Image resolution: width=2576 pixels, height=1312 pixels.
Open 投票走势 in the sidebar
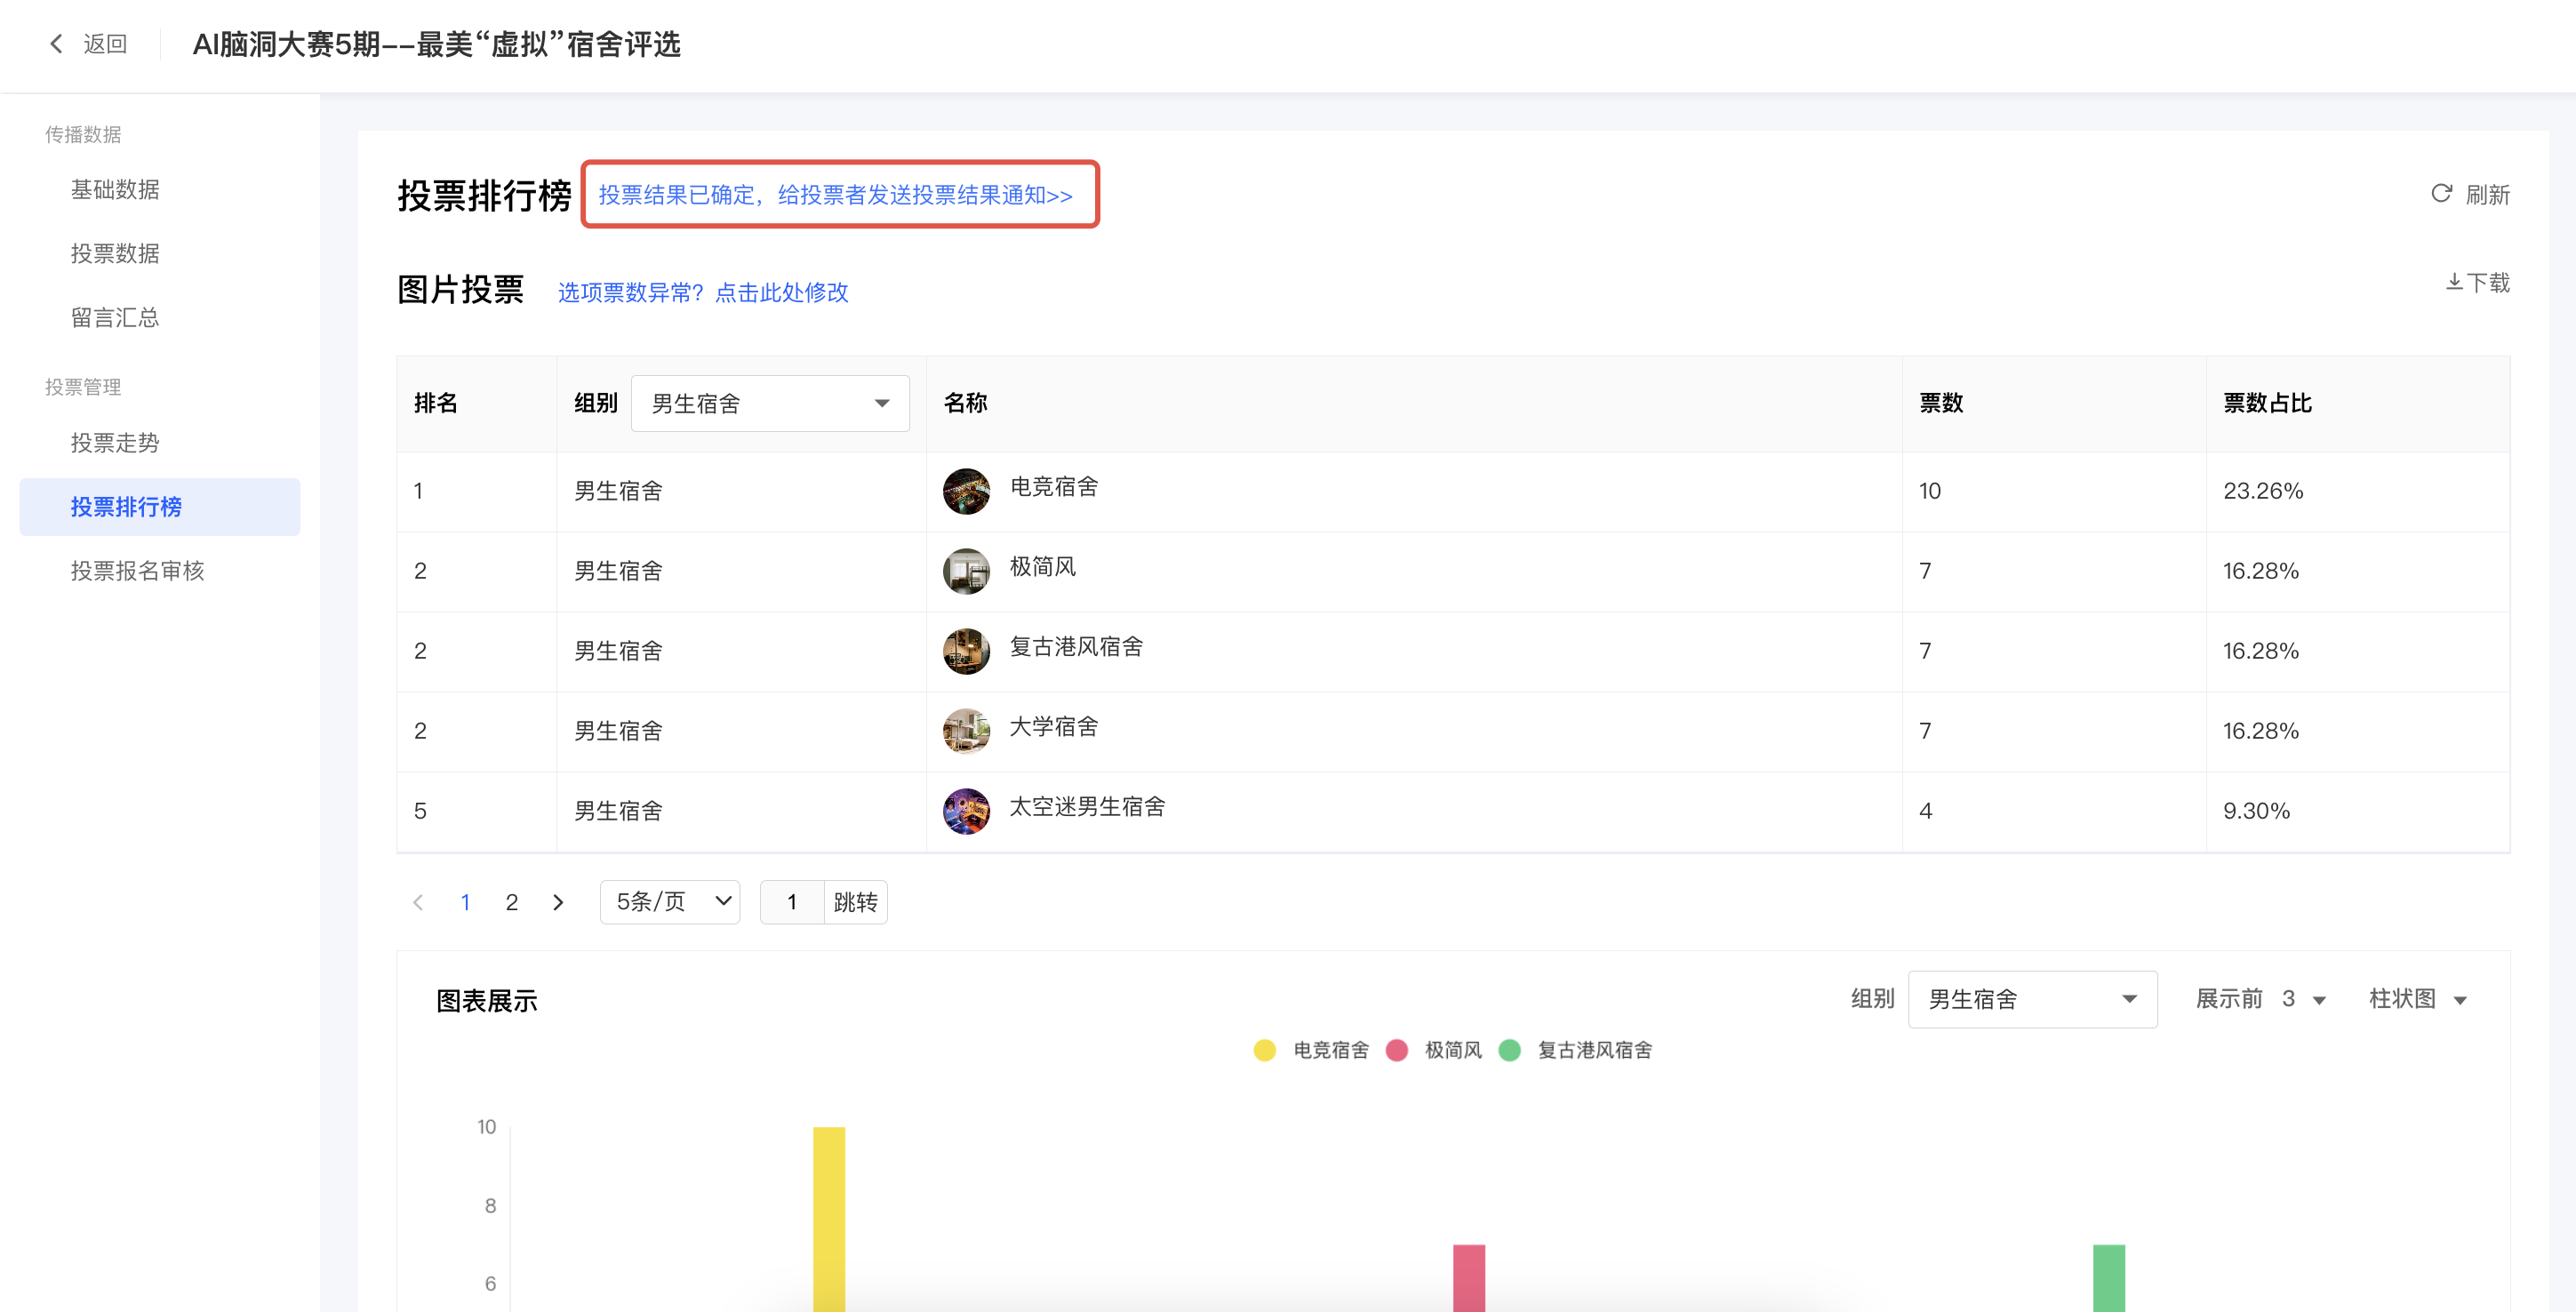115,443
